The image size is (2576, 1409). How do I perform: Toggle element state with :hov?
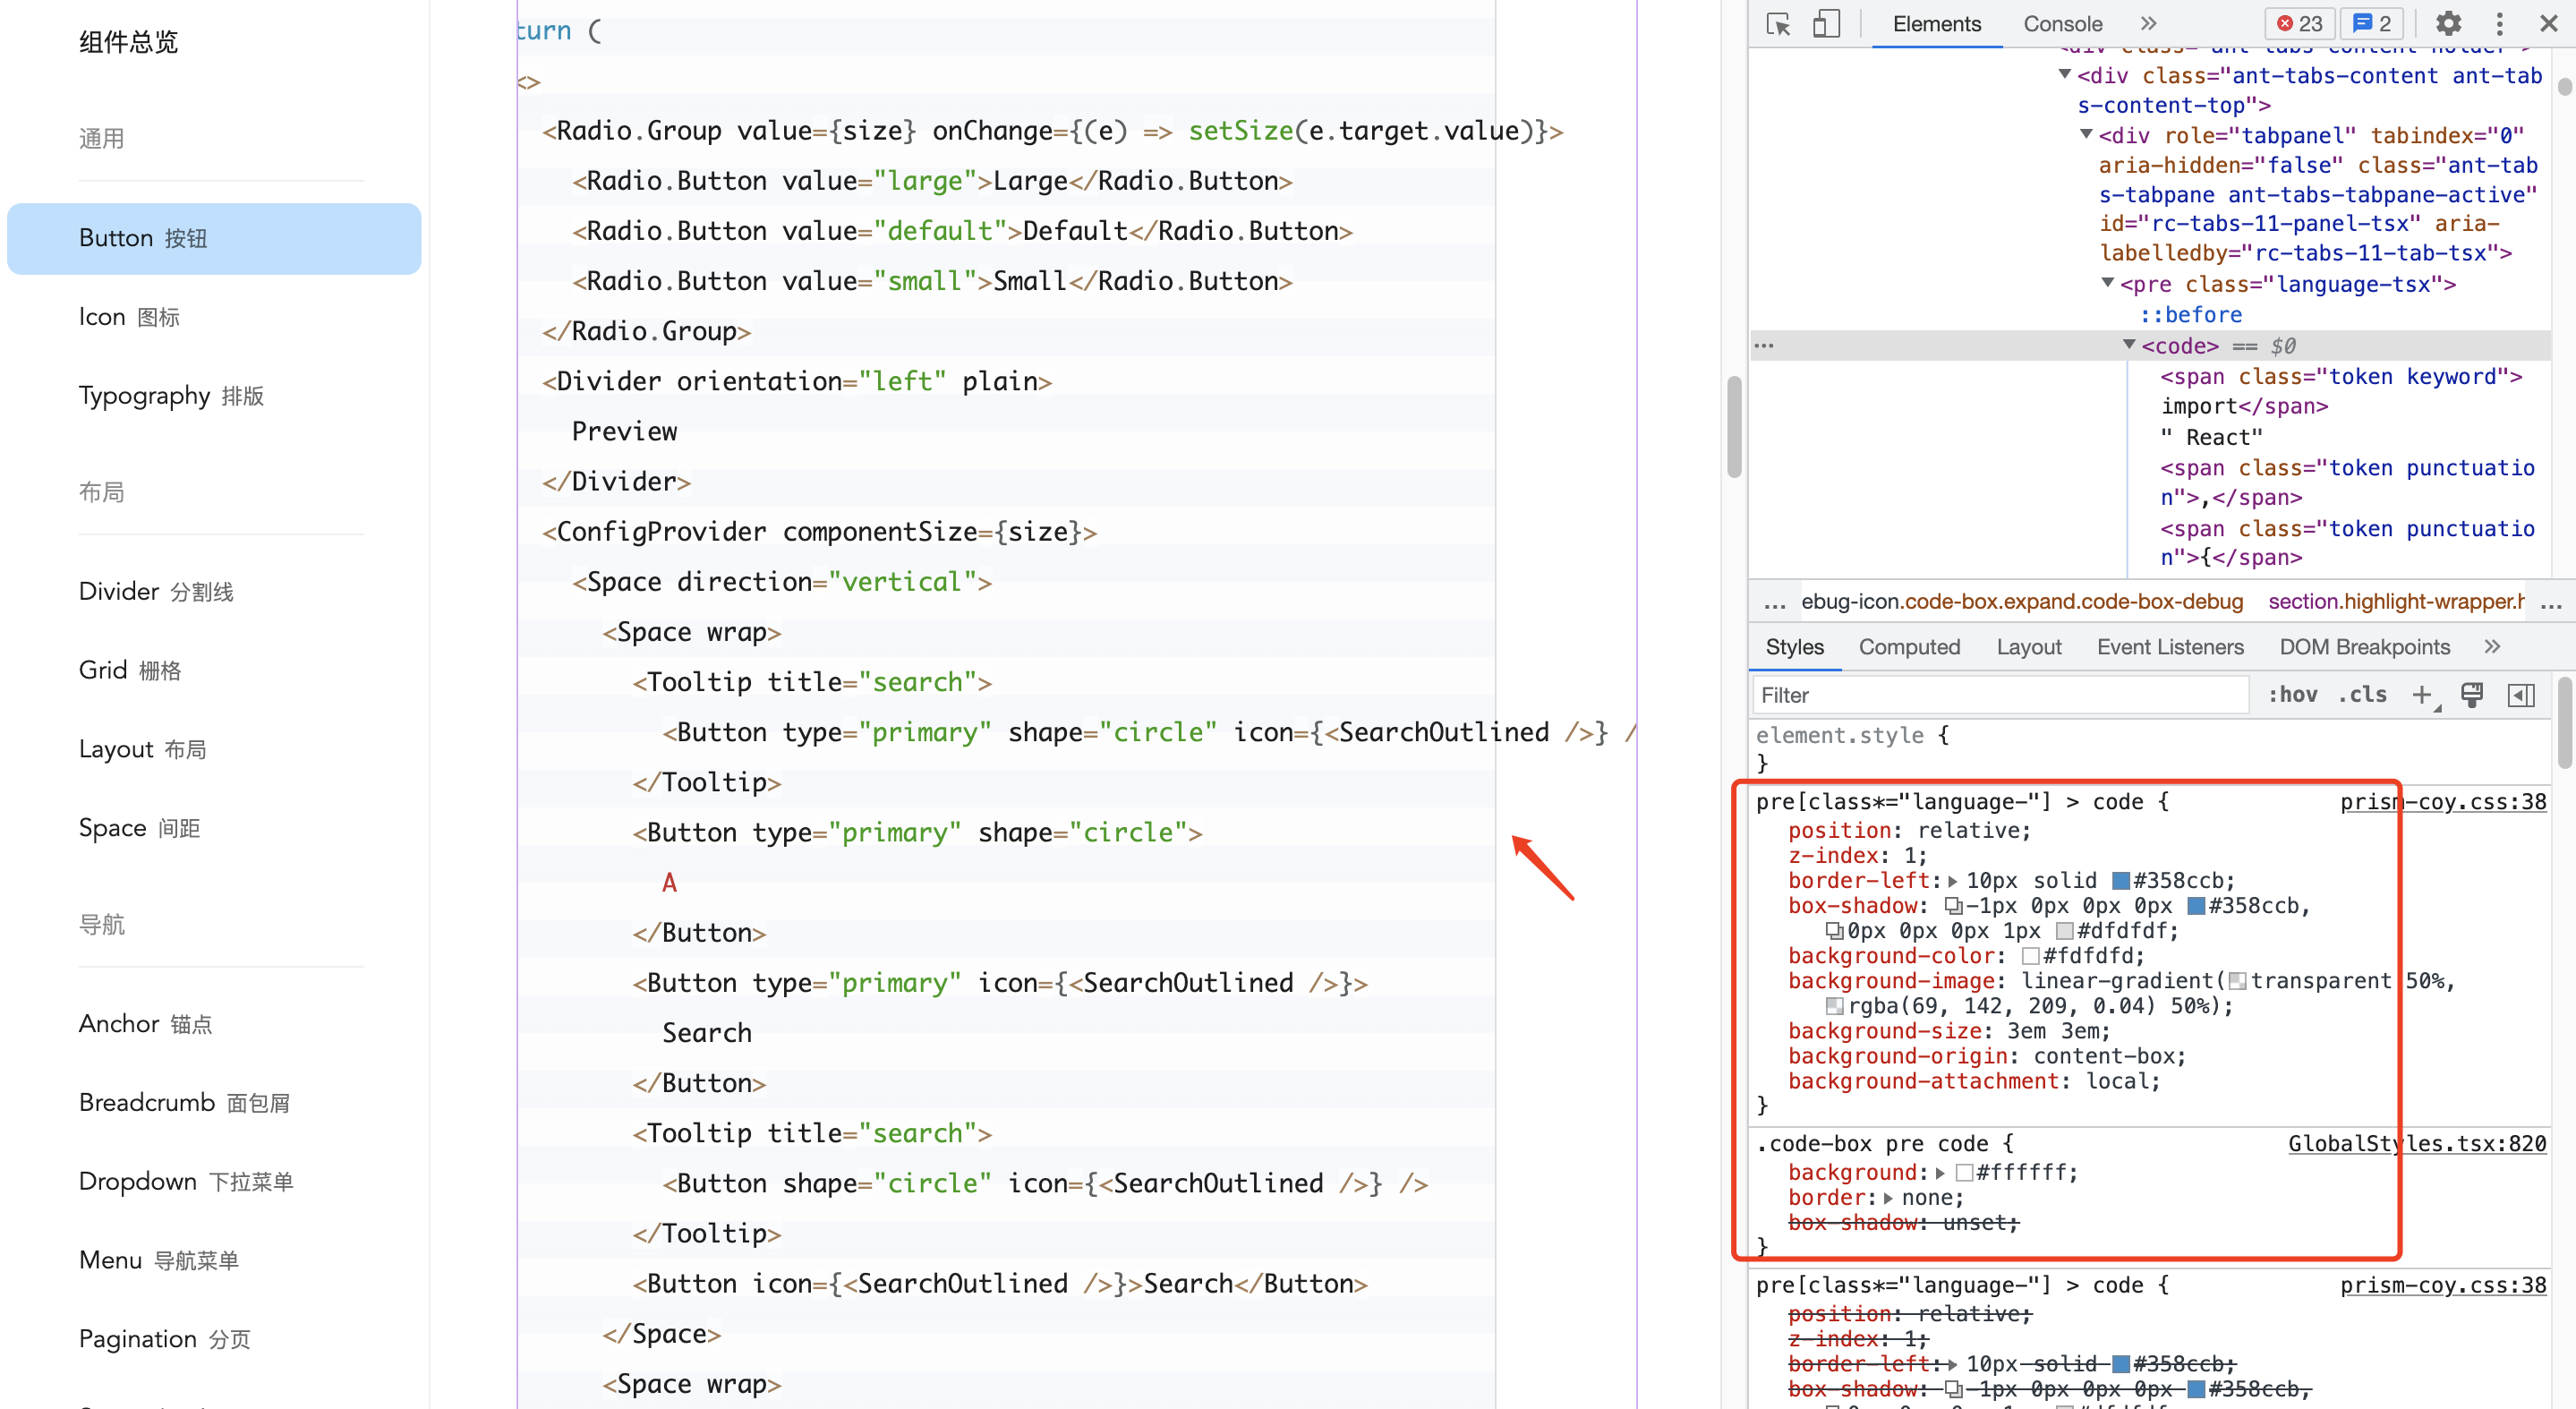click(x=2293, y=694)
